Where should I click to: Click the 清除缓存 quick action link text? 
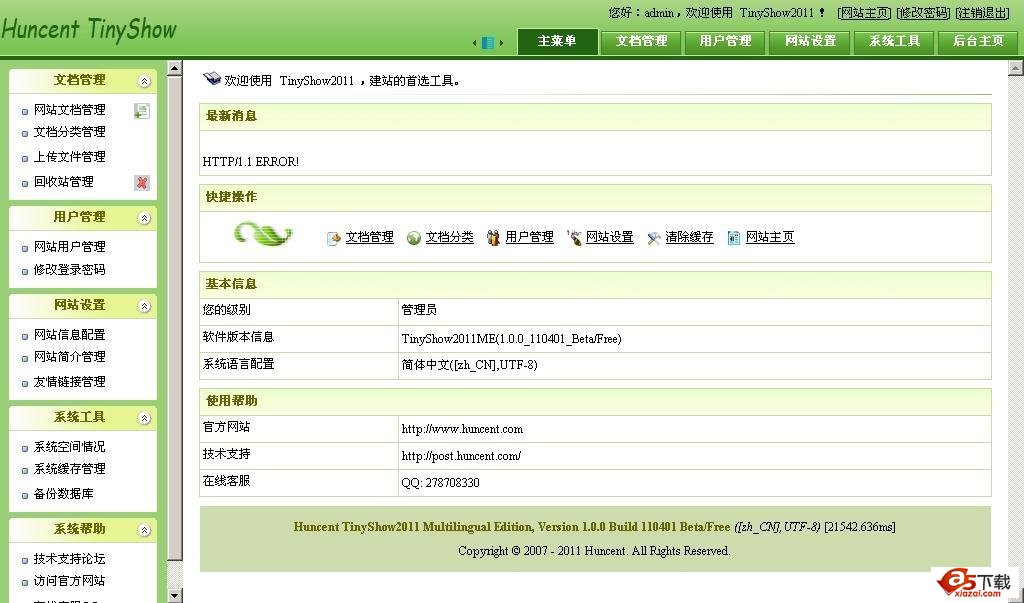(689, 237)
